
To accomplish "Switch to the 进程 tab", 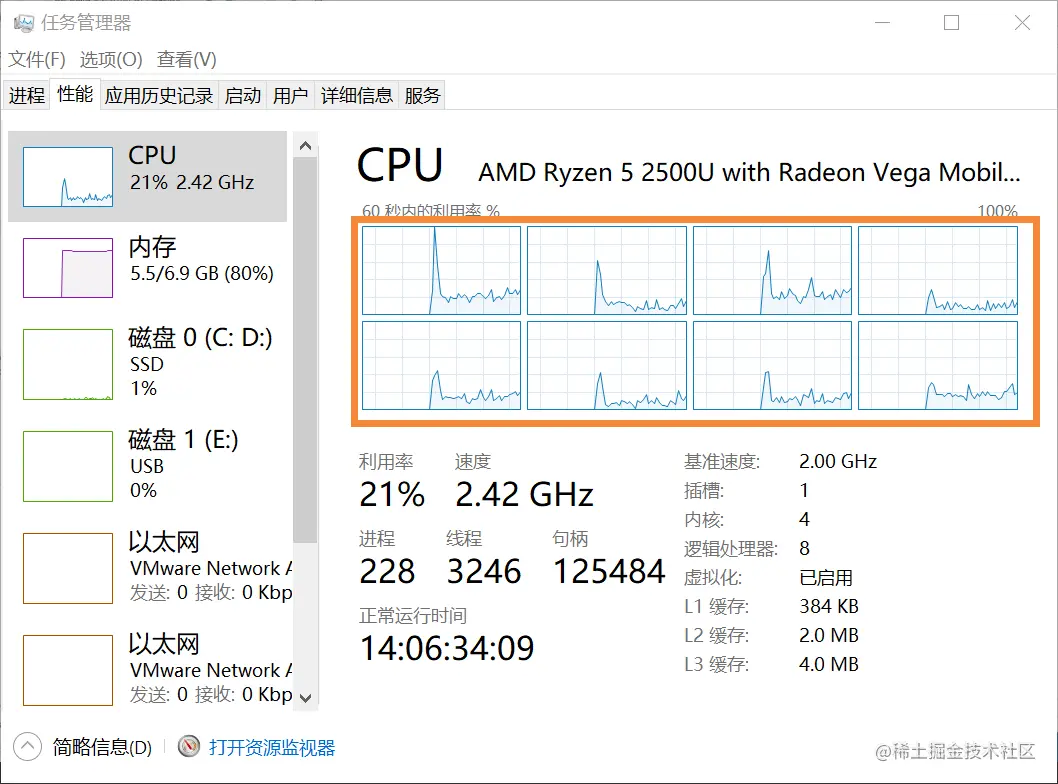I will point(27,96).
